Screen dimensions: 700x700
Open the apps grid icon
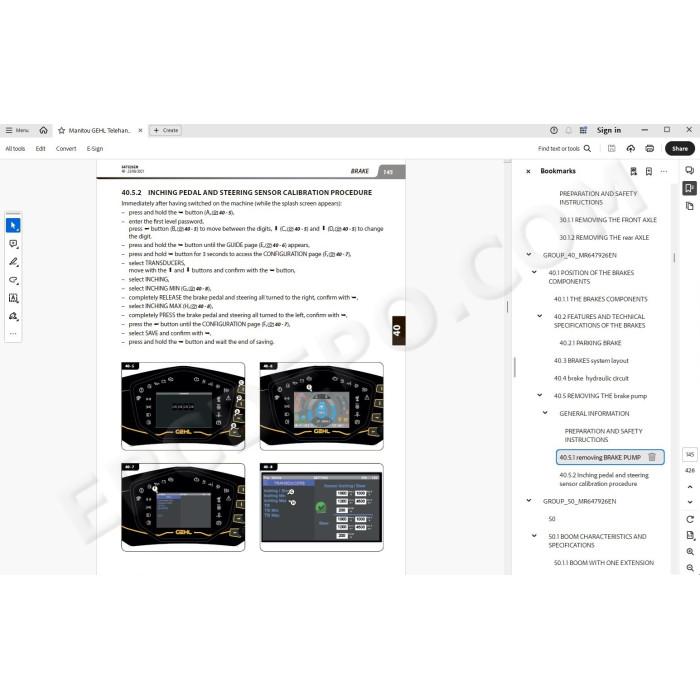583,130
